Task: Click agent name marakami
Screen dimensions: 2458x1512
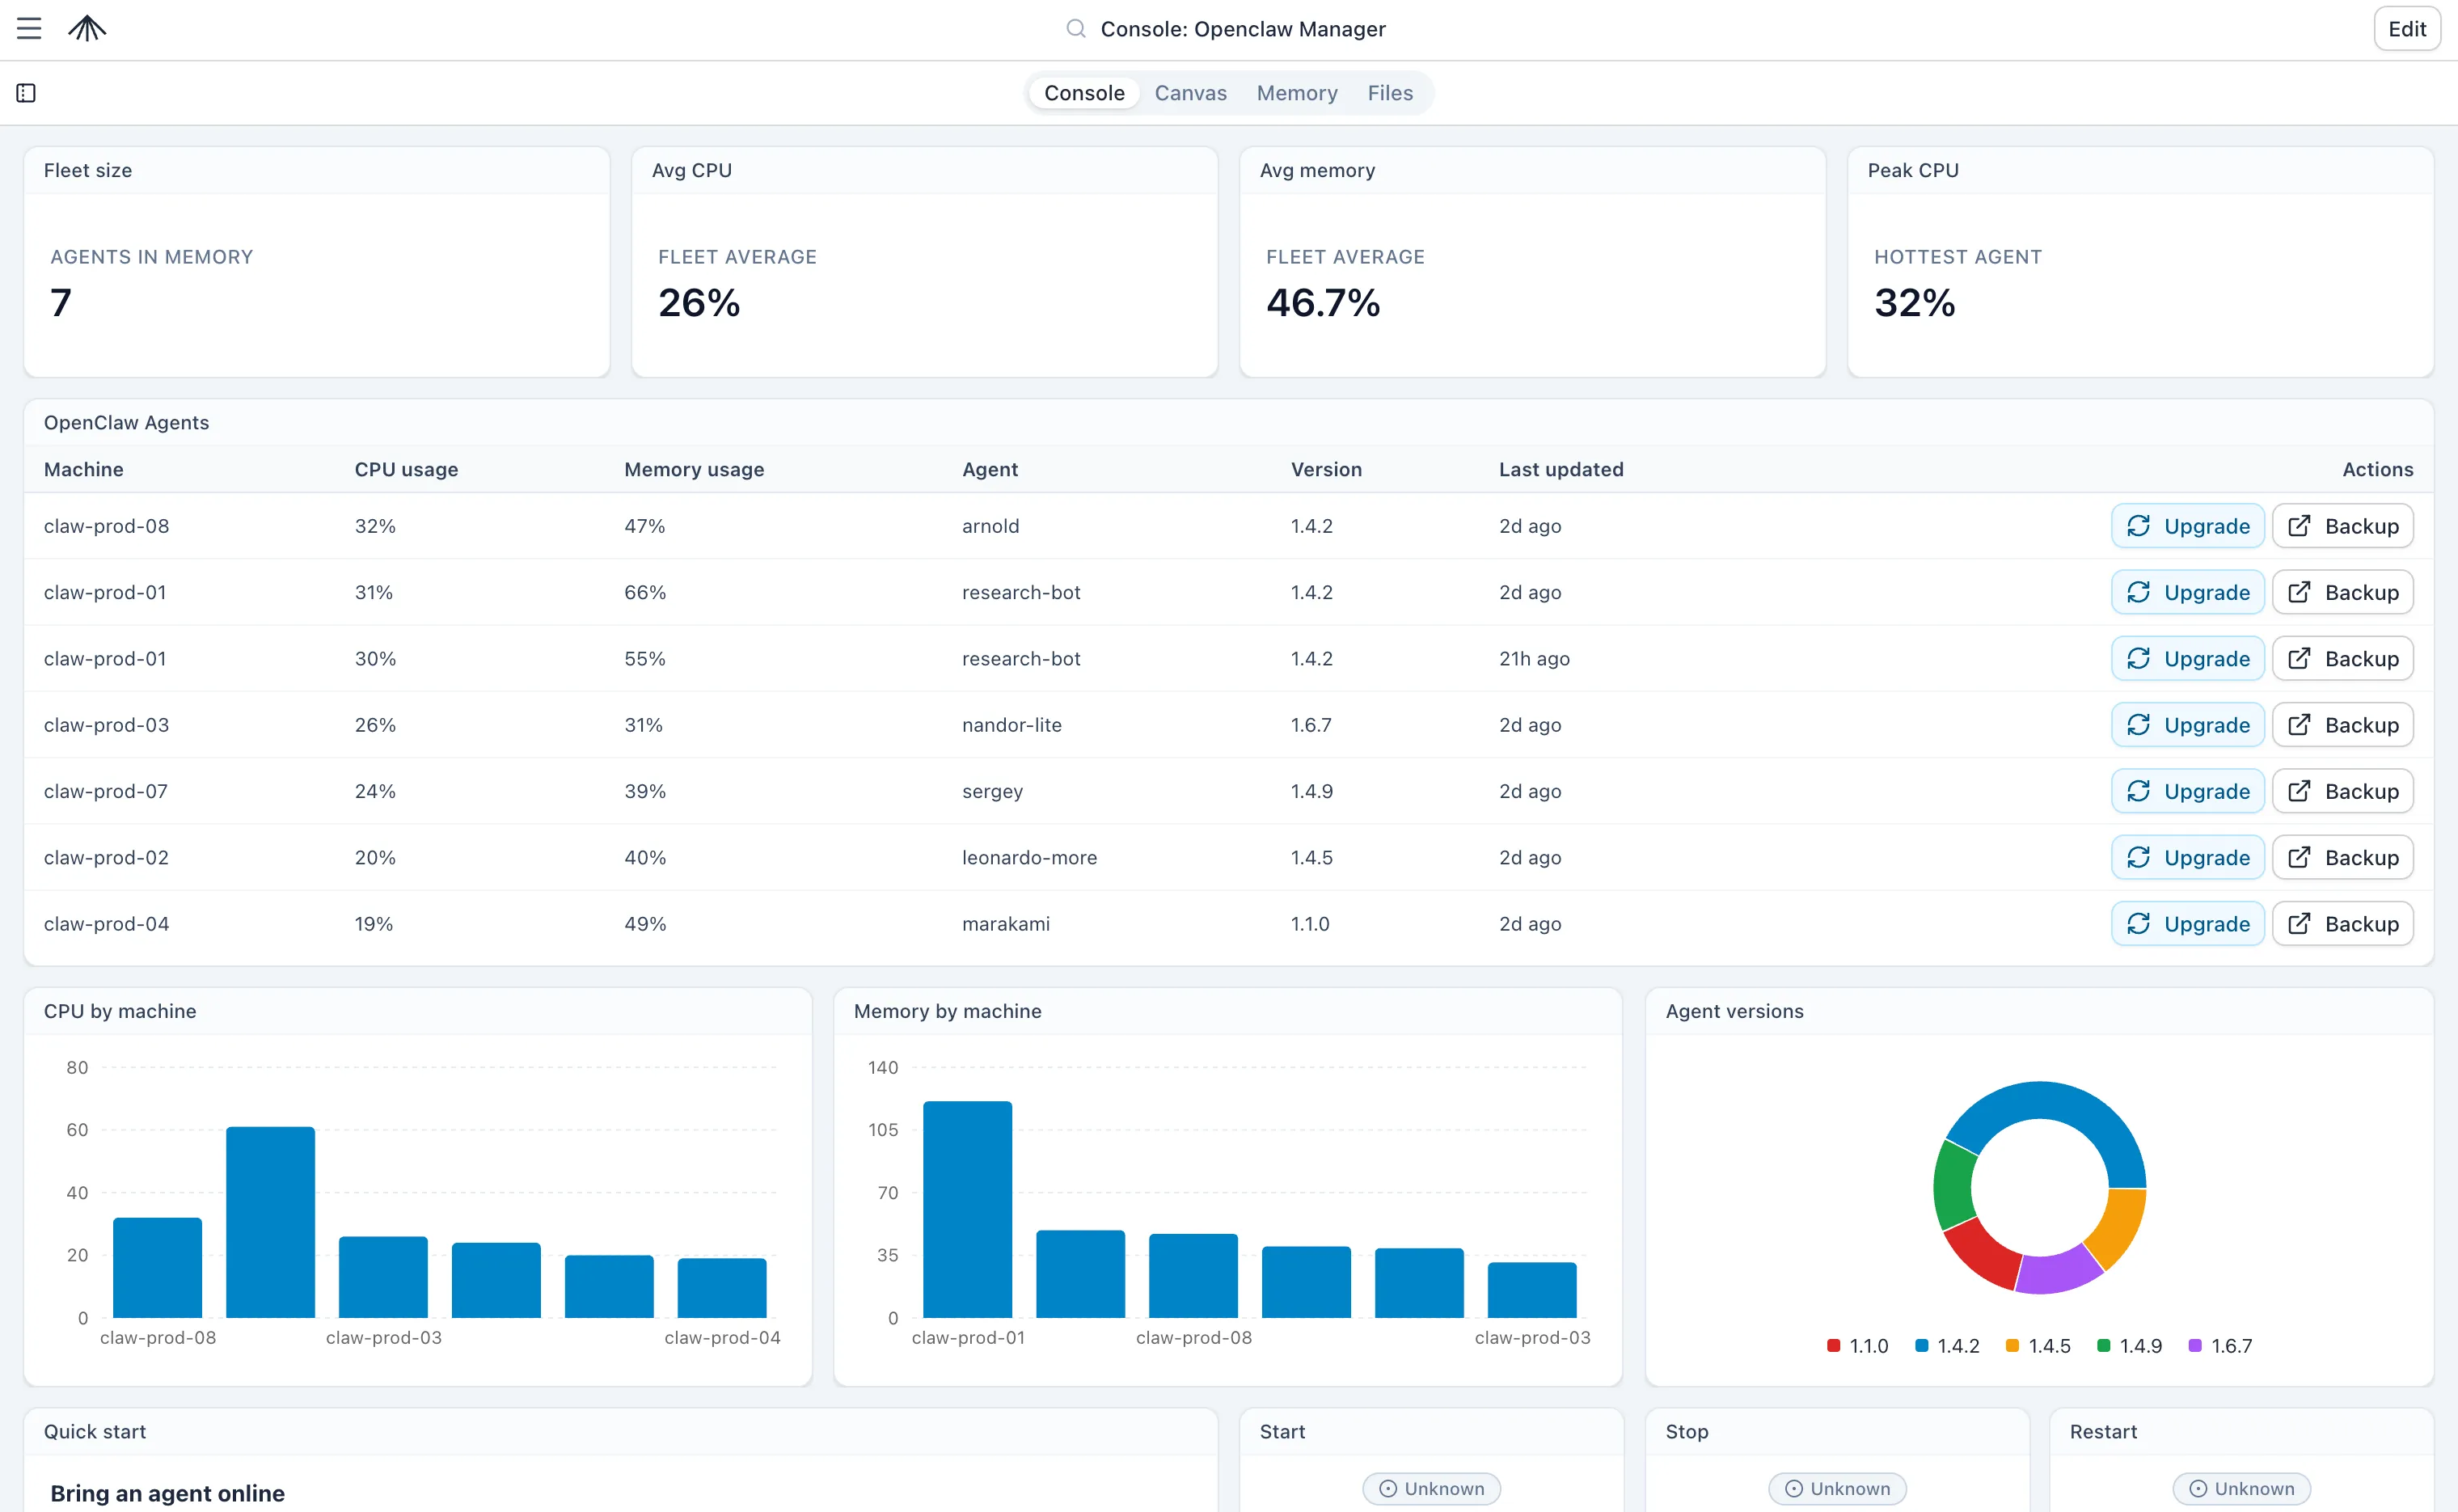Action: pos(1005,924)
